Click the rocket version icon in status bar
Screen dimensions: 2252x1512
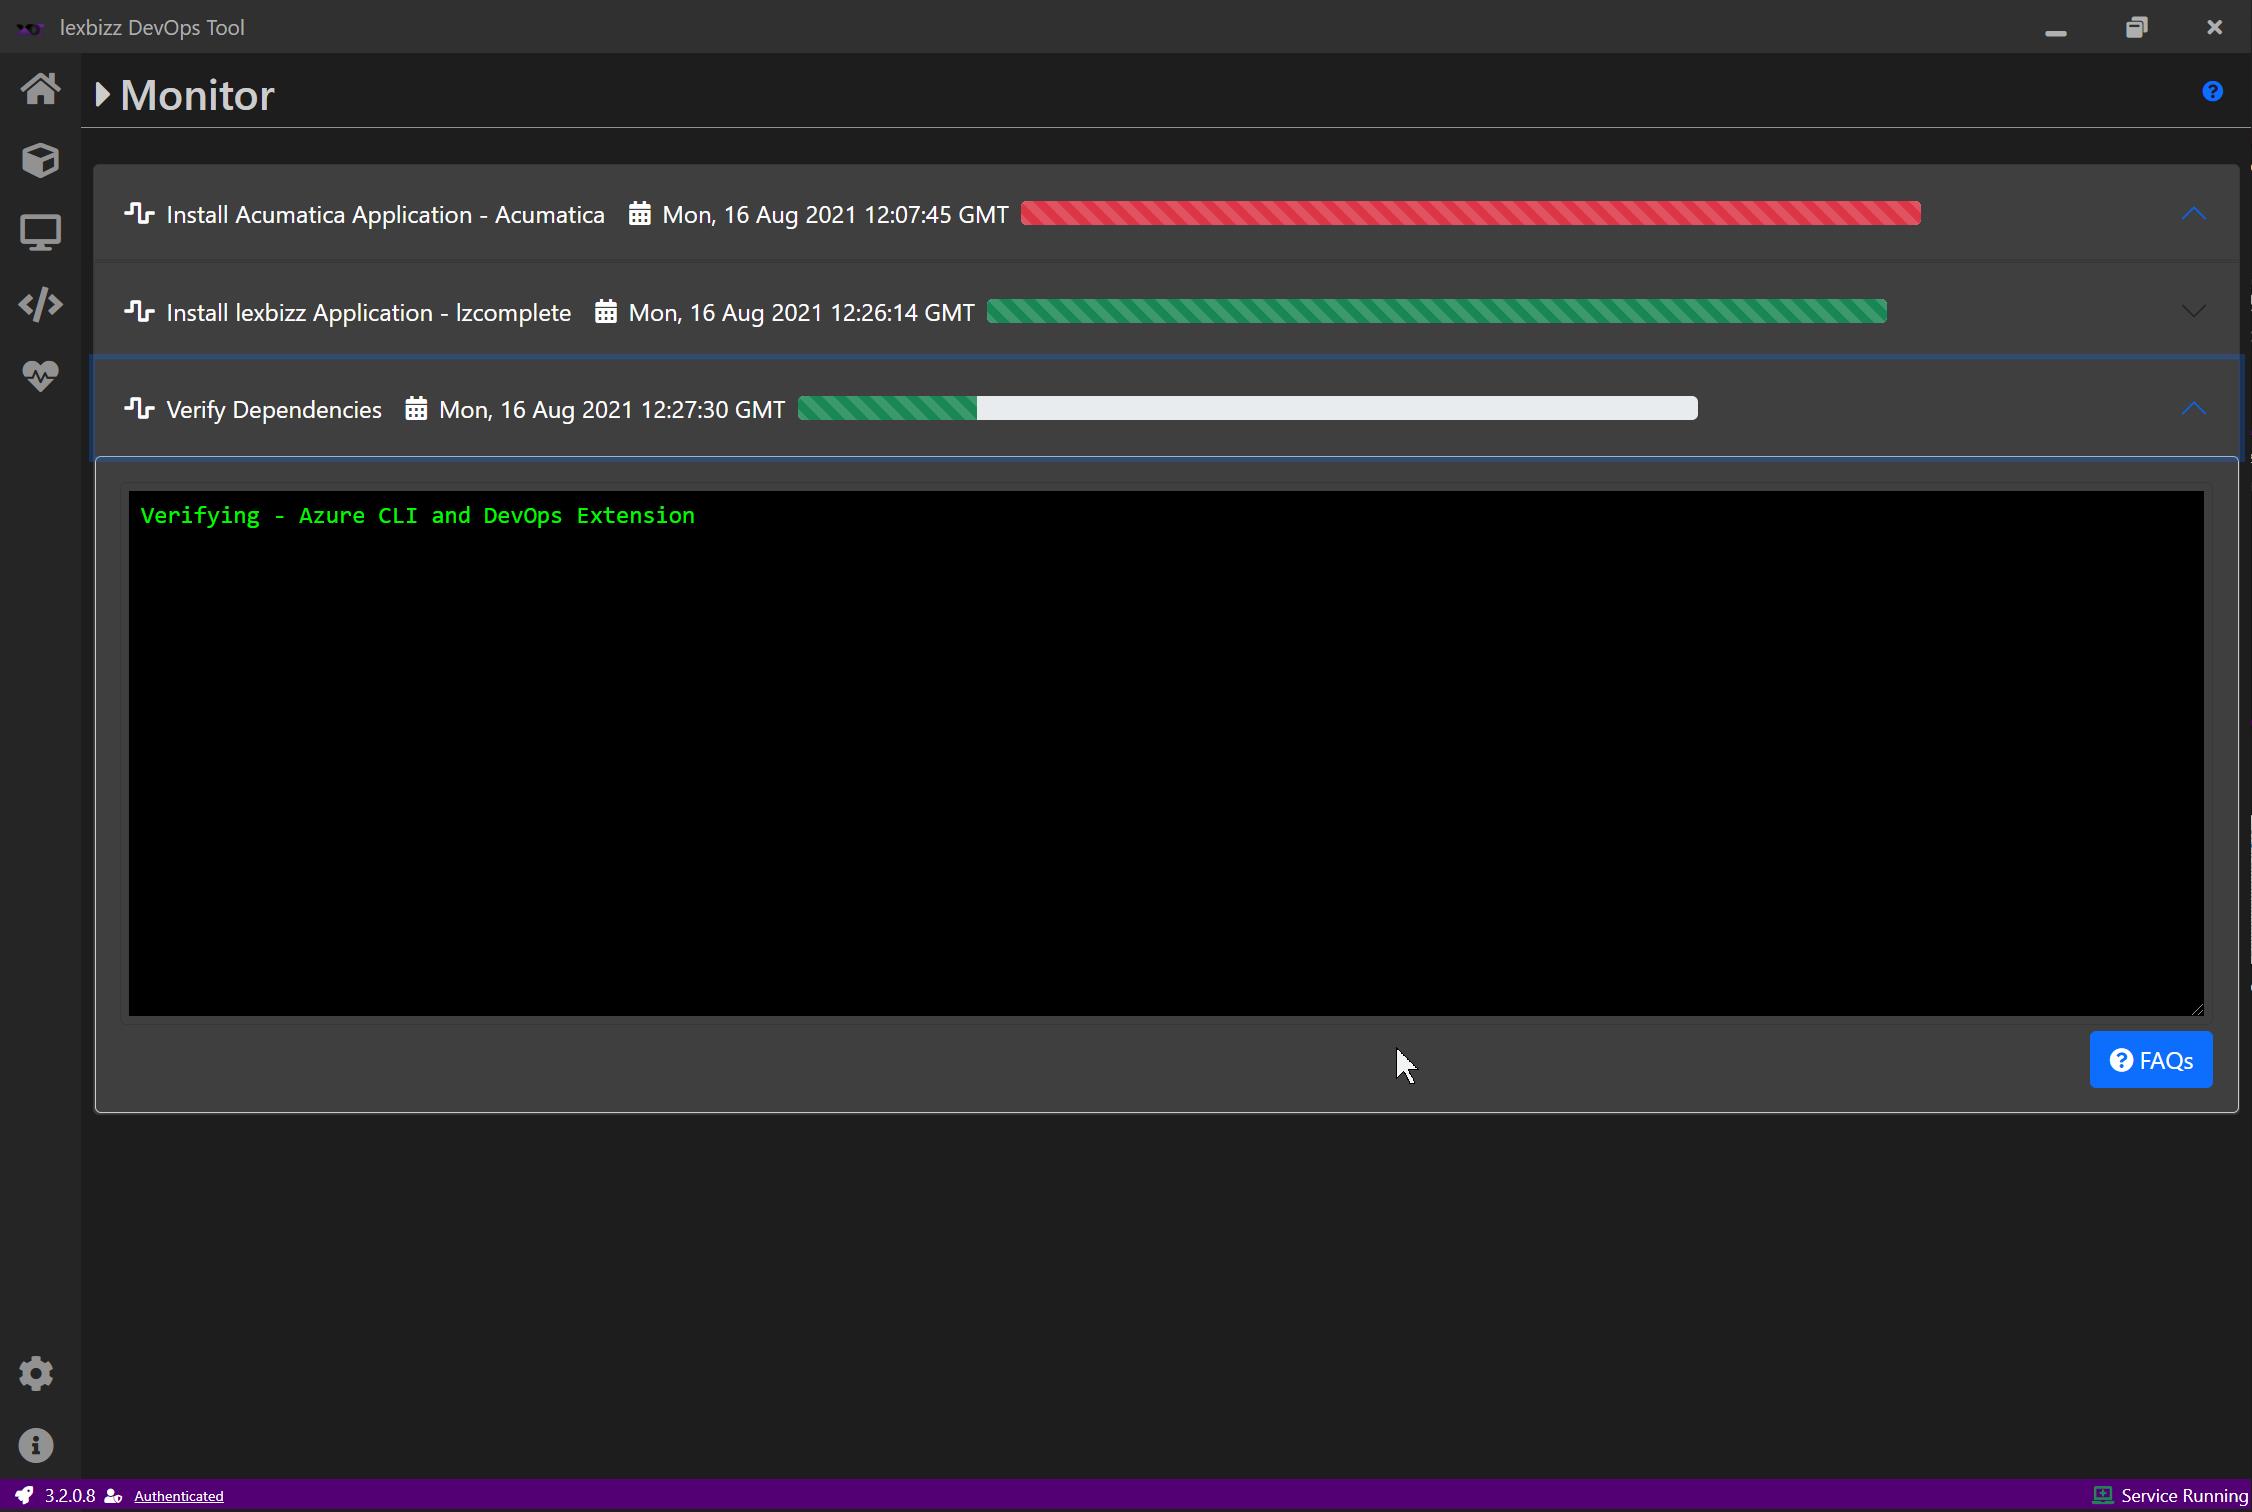24,1495
